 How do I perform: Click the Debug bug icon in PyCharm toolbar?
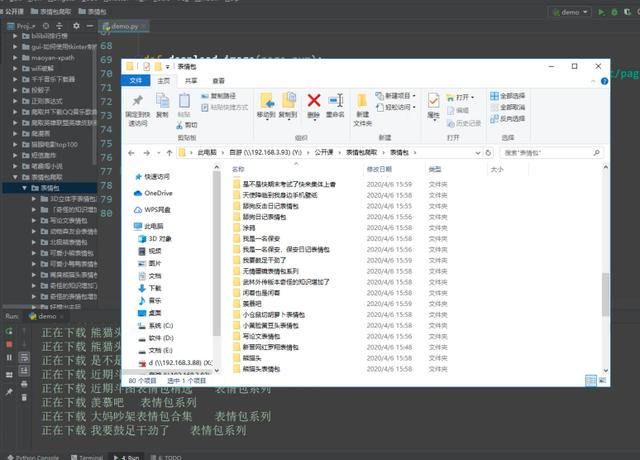tap(614, 12)
